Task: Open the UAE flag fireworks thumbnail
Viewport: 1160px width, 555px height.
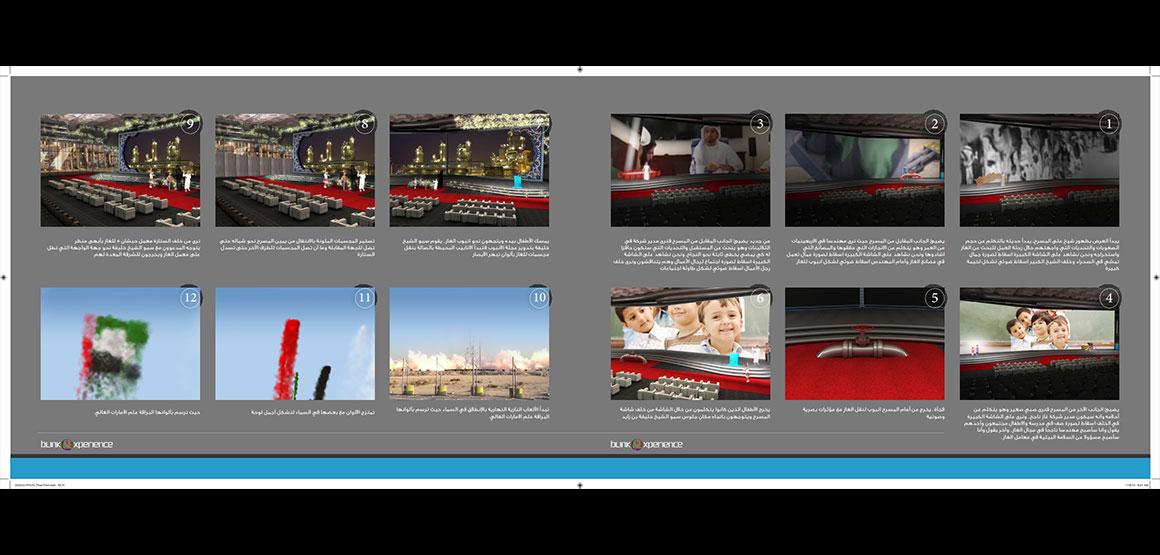Action: [x=120, y=344]
